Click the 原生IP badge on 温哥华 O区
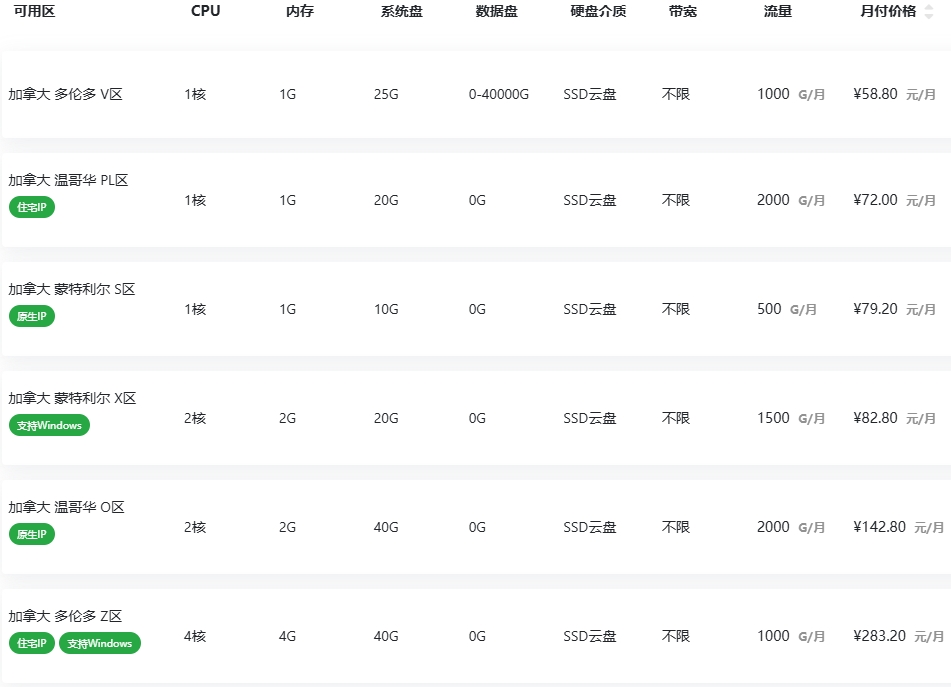This screenshot has height=687, width=951. pyautogui.click(x=32, y=534)
